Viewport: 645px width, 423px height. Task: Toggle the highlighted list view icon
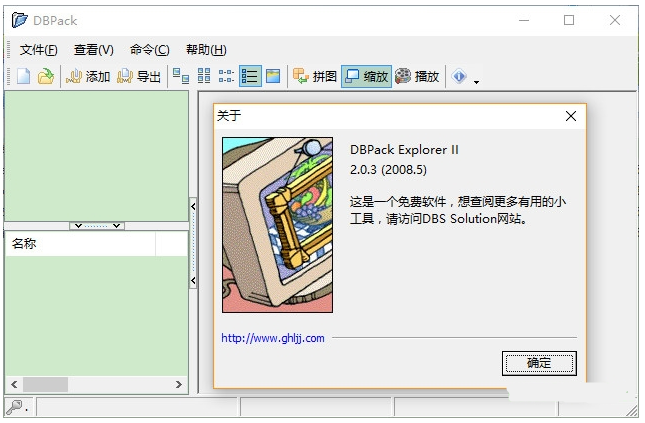coord(250,76)
